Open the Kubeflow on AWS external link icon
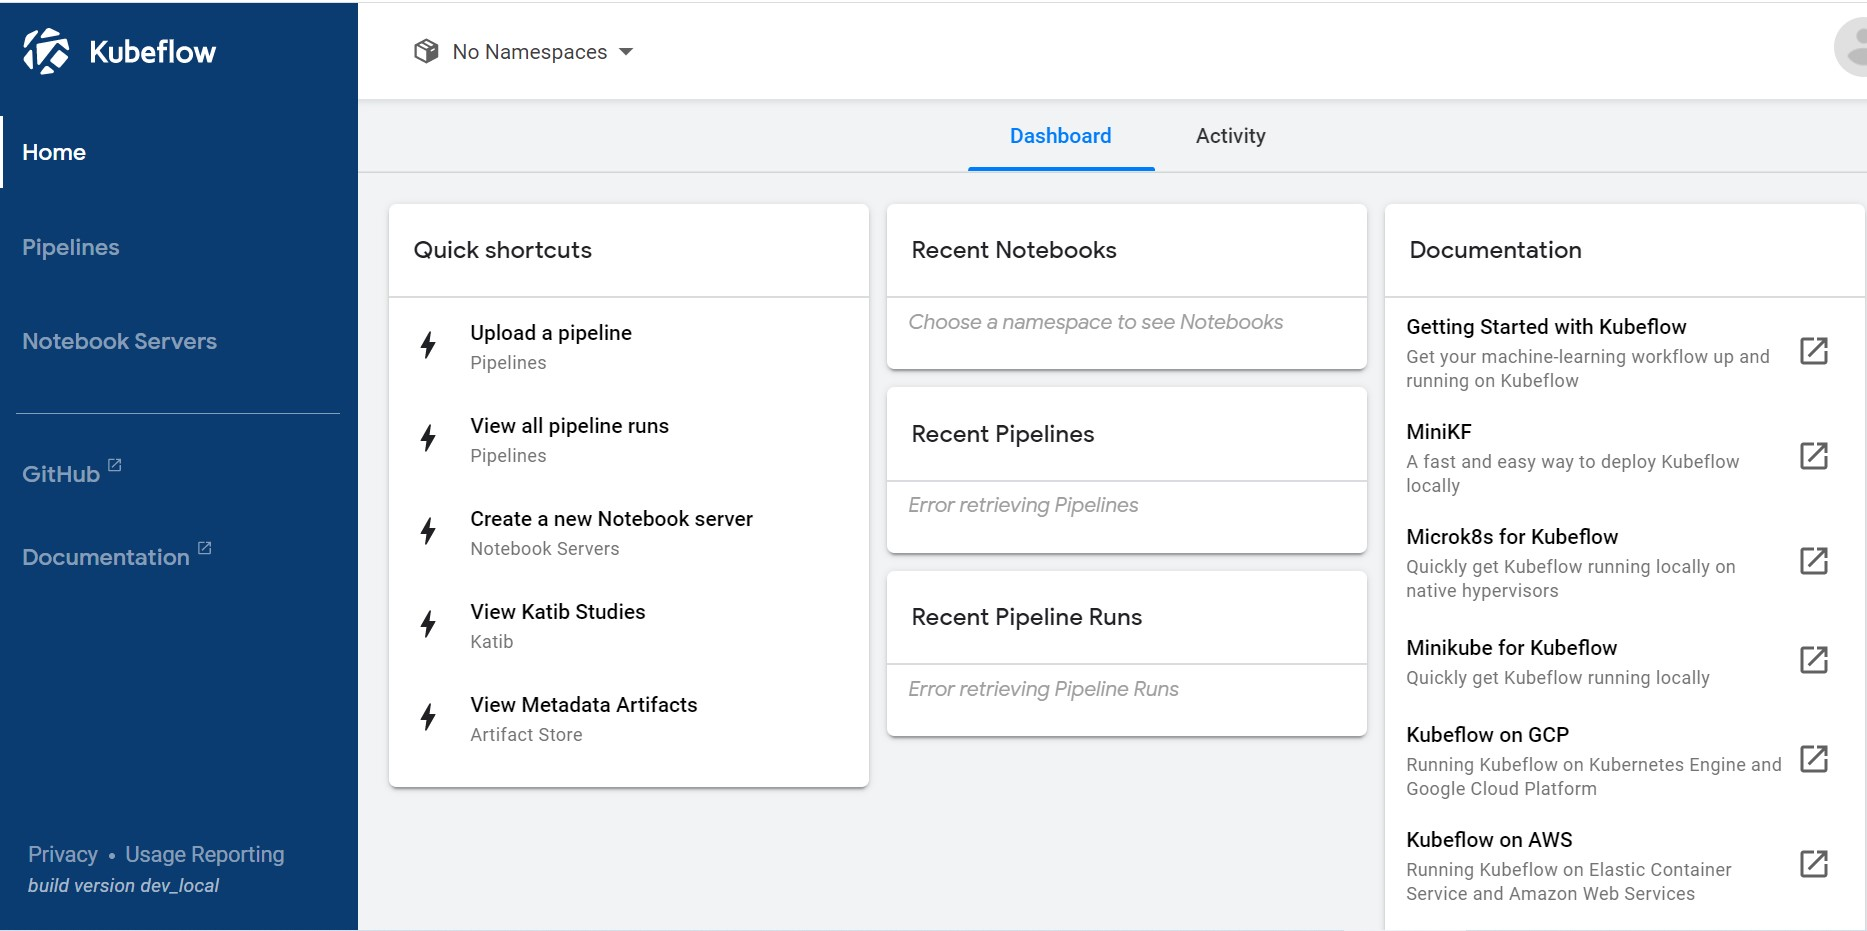This screenshot has width=1867, height=931. coord(1814,864)
